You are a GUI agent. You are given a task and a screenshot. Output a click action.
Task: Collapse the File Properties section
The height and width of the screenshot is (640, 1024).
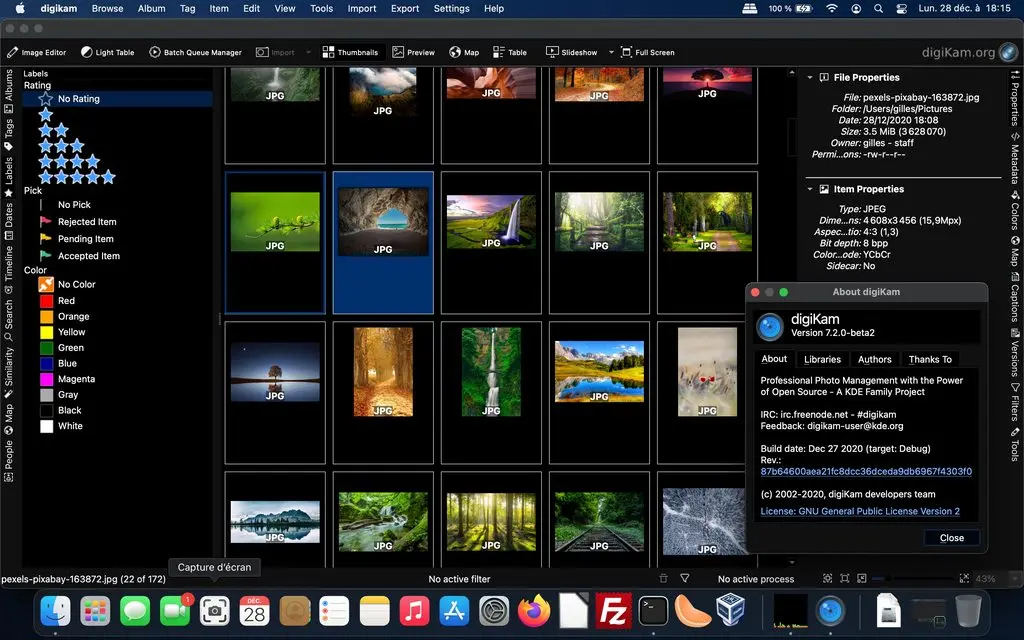[810, 77]
